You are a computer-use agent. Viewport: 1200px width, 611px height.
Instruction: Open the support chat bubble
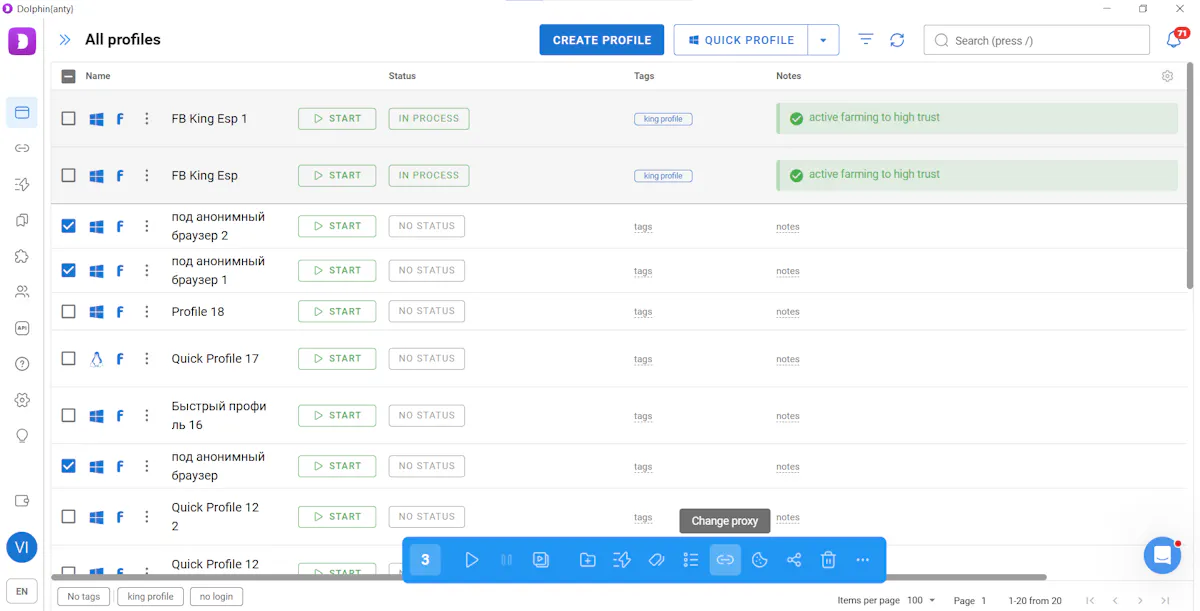pyautogui.click(x=1162, y=555)
